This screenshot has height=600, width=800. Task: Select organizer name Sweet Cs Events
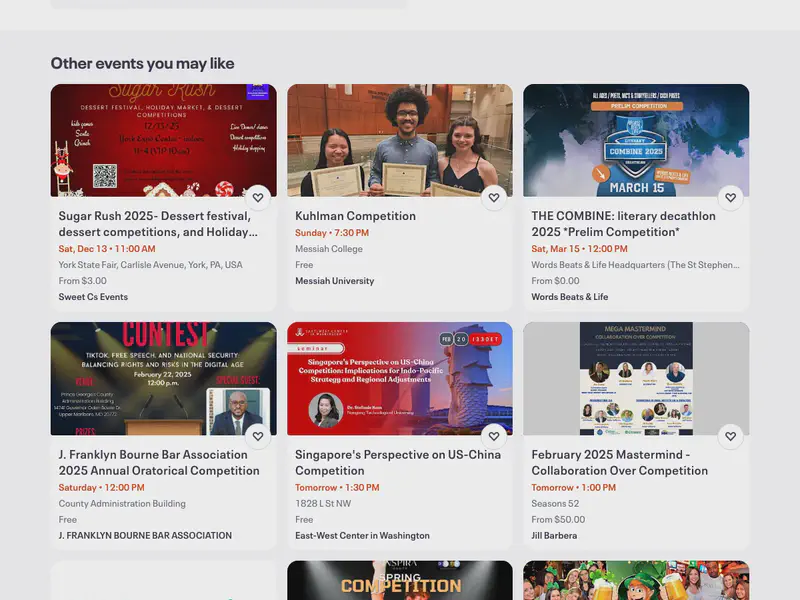tap(93, 297)
